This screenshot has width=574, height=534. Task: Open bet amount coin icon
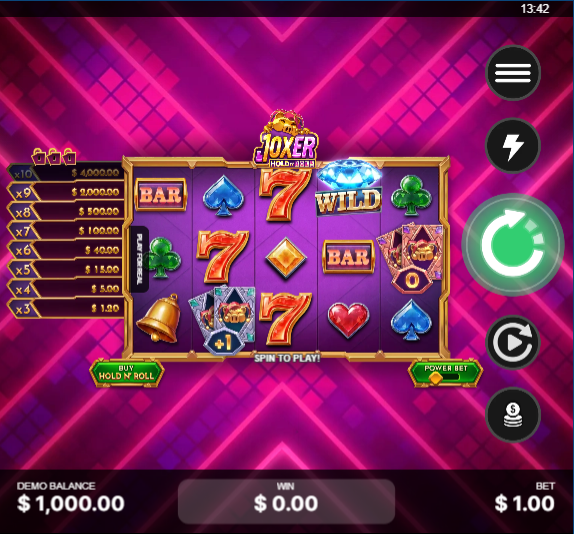tap(513, 415)
